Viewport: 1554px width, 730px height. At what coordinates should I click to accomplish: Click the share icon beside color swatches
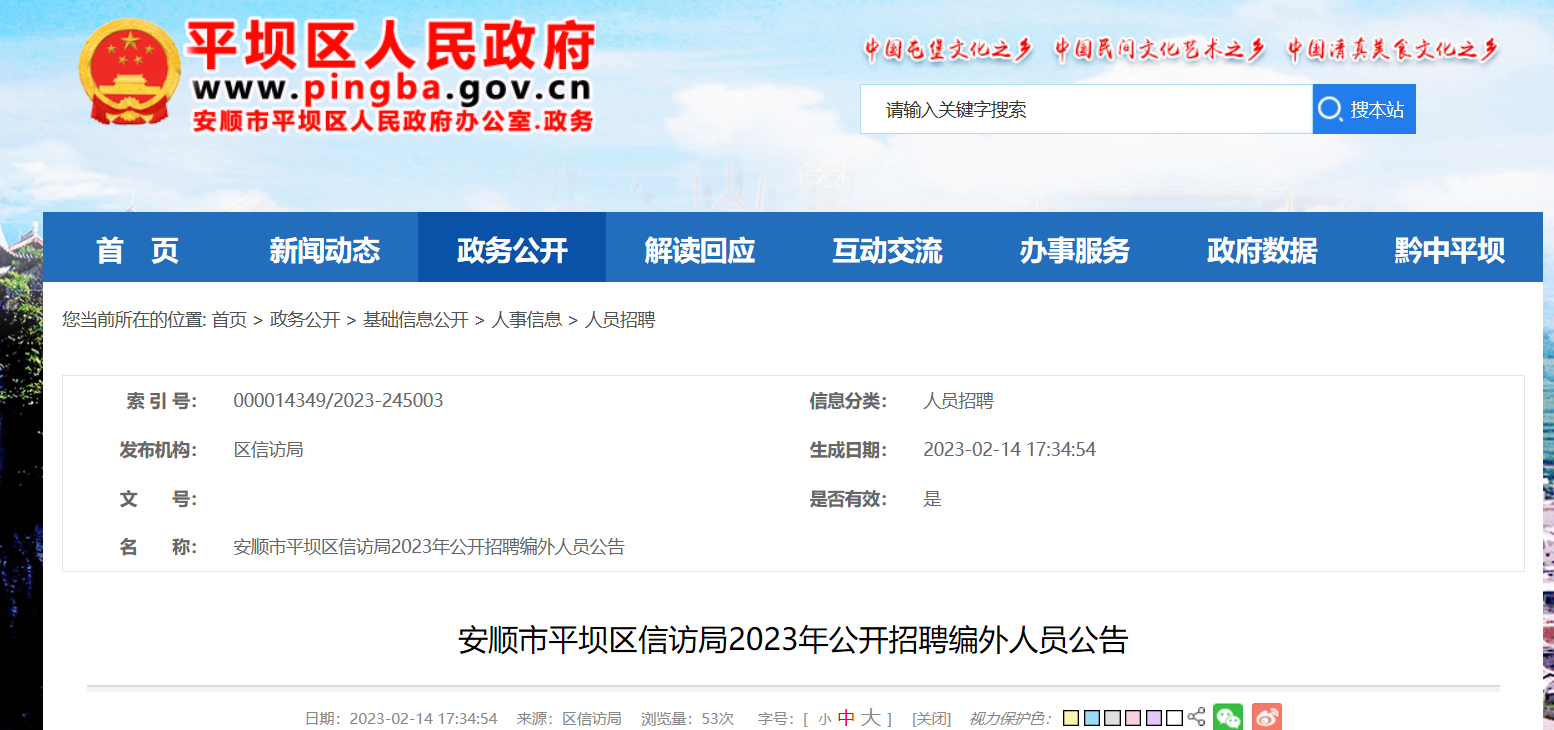(x=1196, y=718)
